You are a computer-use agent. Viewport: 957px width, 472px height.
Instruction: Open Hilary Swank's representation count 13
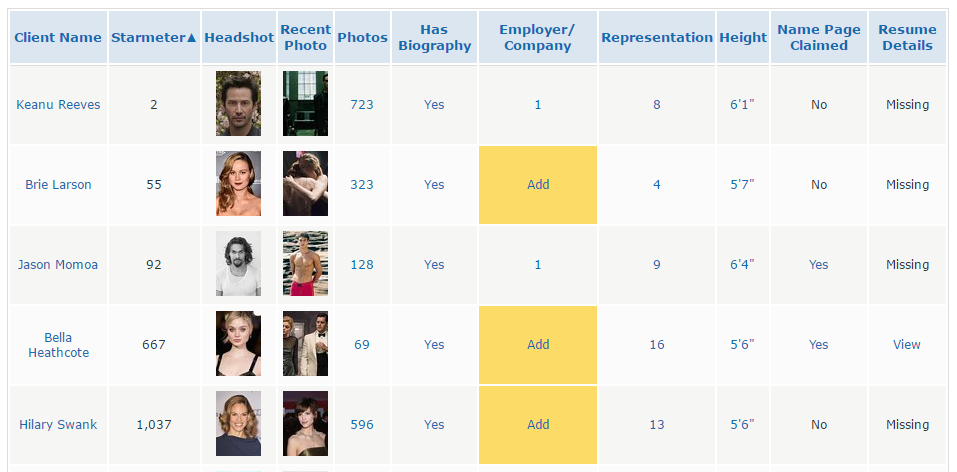click(x=657, y=425)
